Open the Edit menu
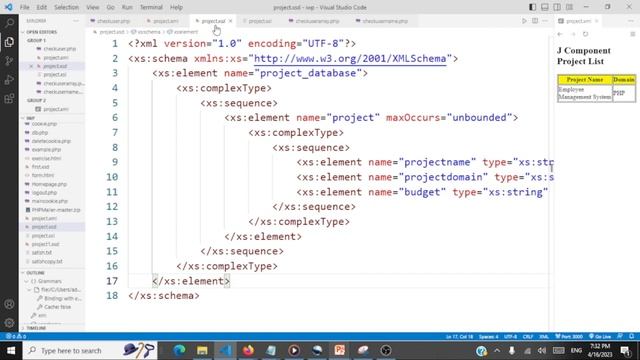 coord(42,7)
